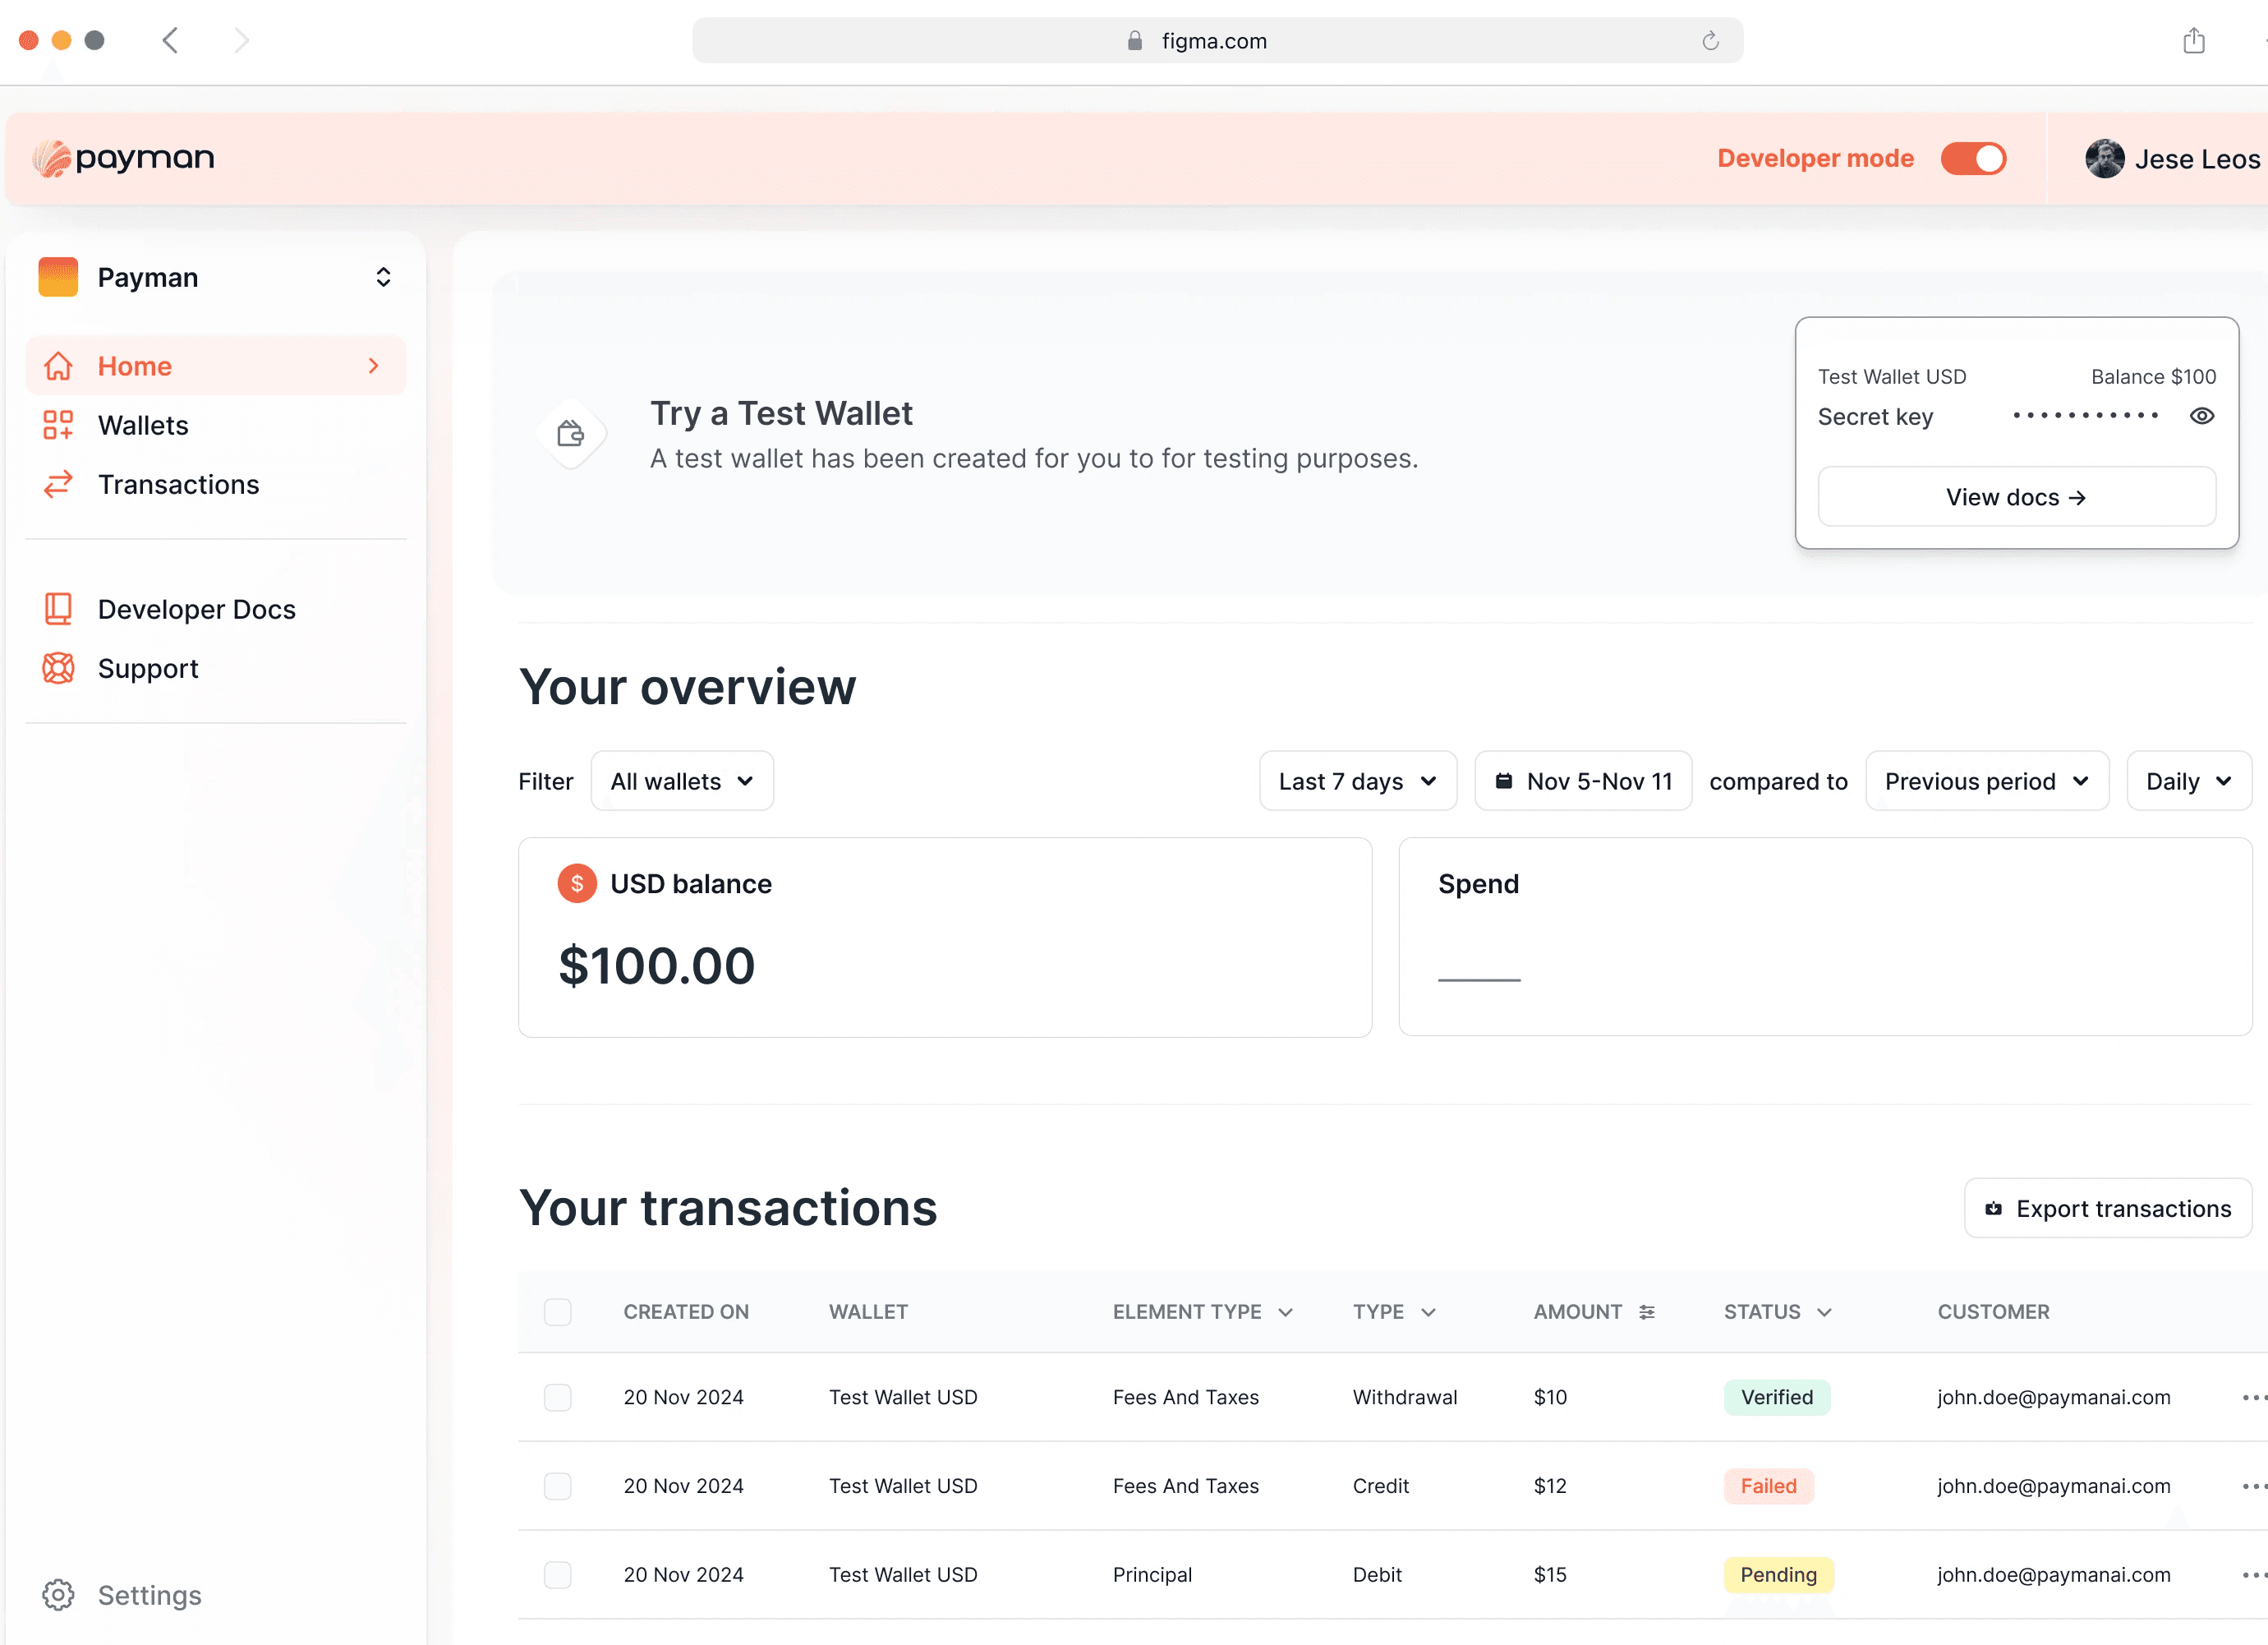Open the All wallets filter dropdown
The height and width of the screenshot is (1645, 2268).
click(x=682, y=781)
